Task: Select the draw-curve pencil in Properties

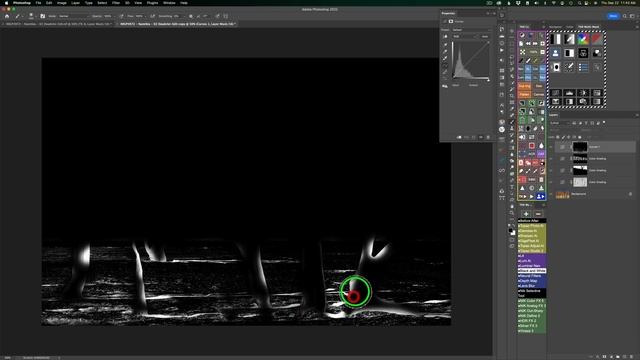Action: pyautogui.click(x=445, y=72)
